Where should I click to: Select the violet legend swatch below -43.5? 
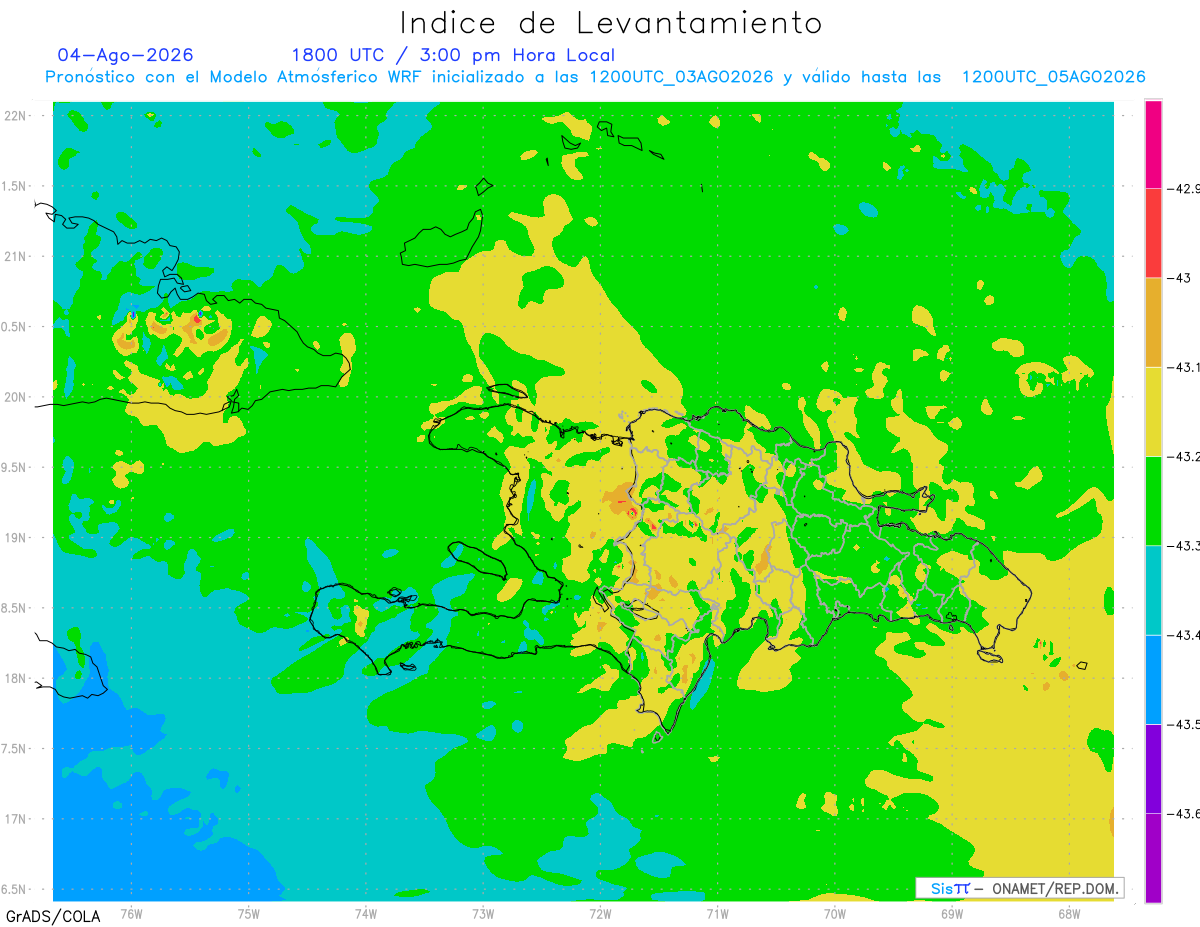pyautogui.click(x=1153, y=769)
